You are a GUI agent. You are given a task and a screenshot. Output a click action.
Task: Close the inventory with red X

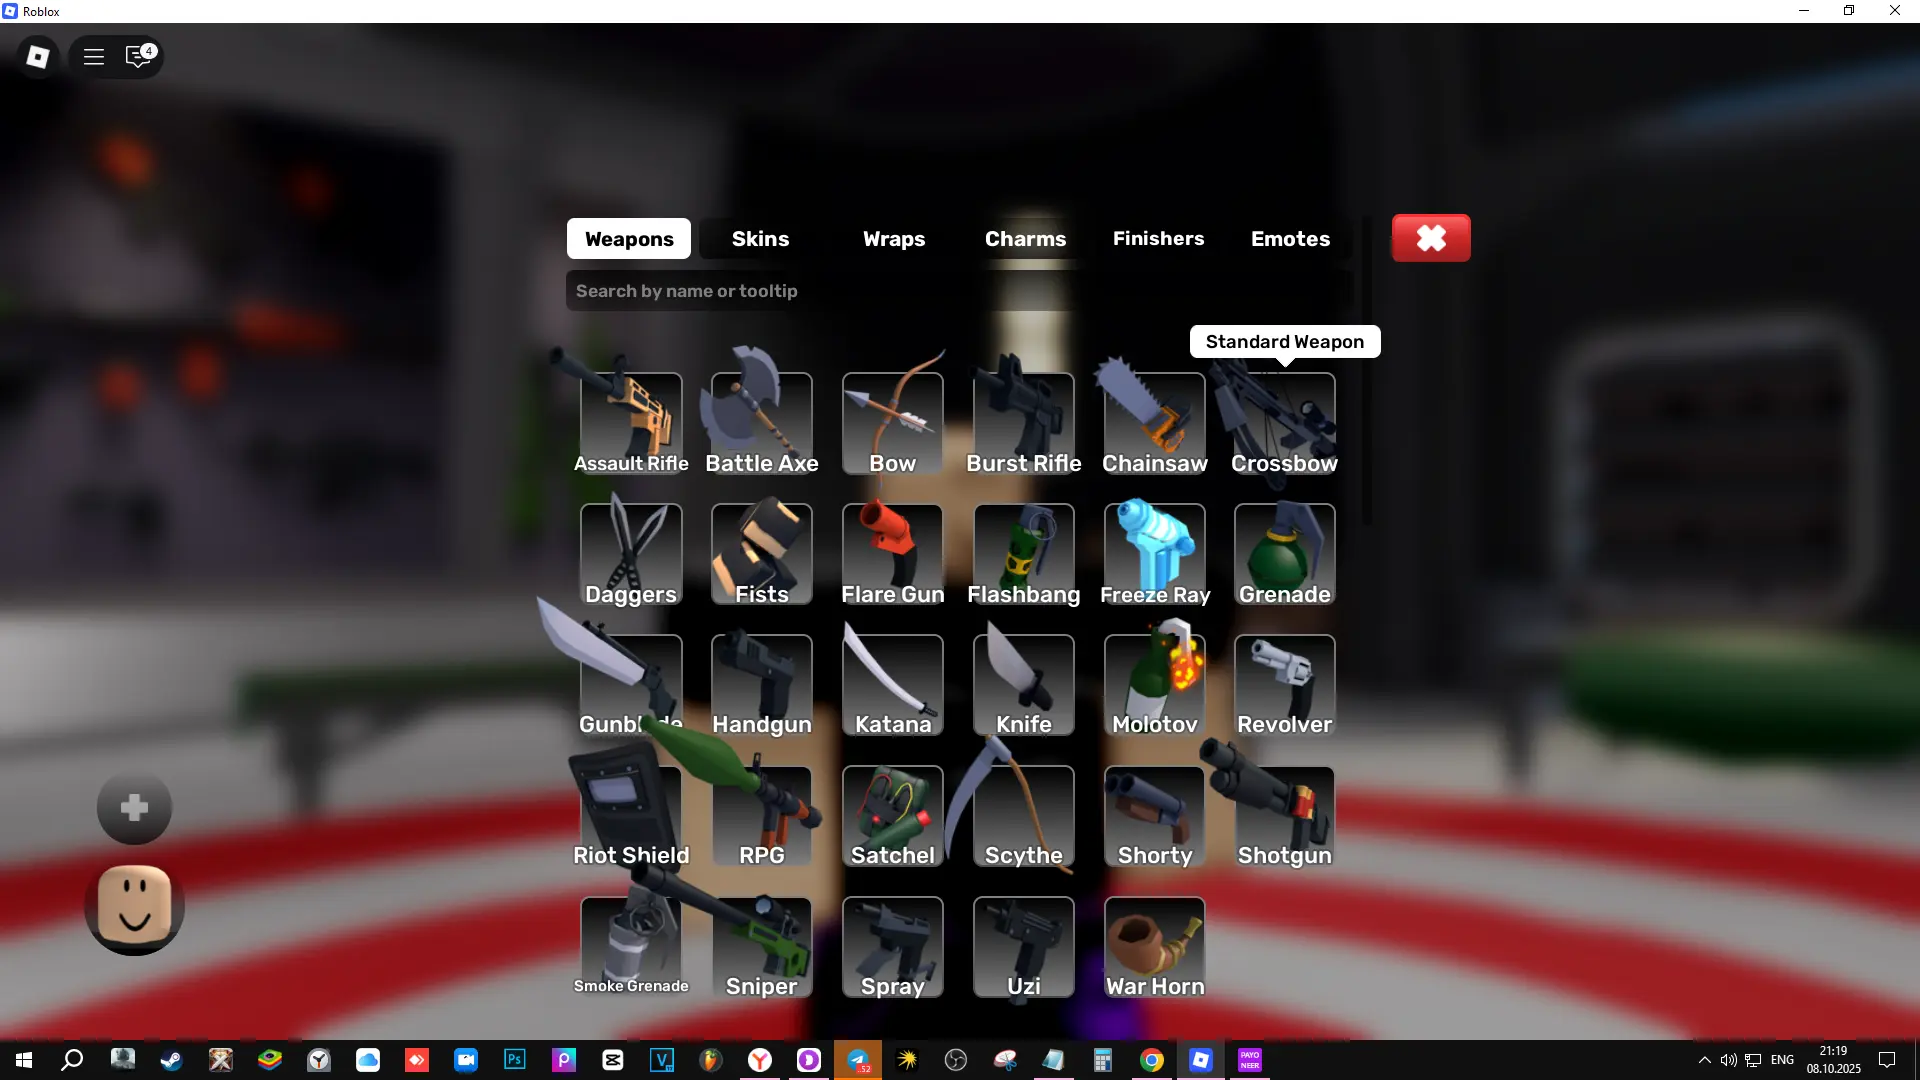click(x=1431, y=238)
